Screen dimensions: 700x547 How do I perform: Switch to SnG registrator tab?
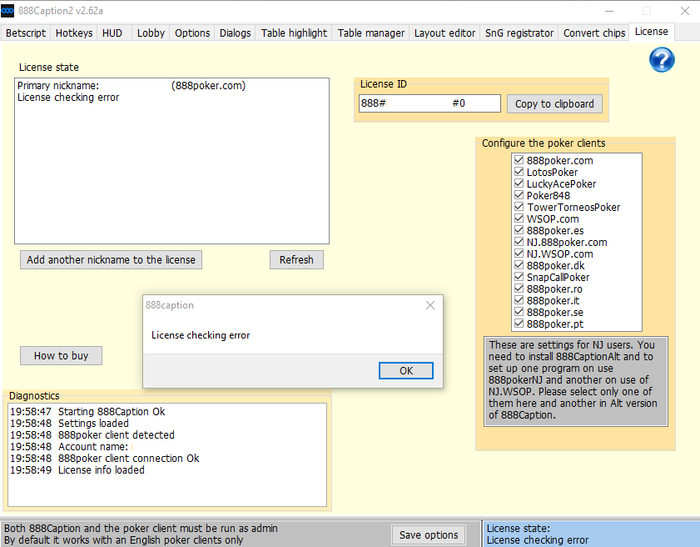coord(519,33)
